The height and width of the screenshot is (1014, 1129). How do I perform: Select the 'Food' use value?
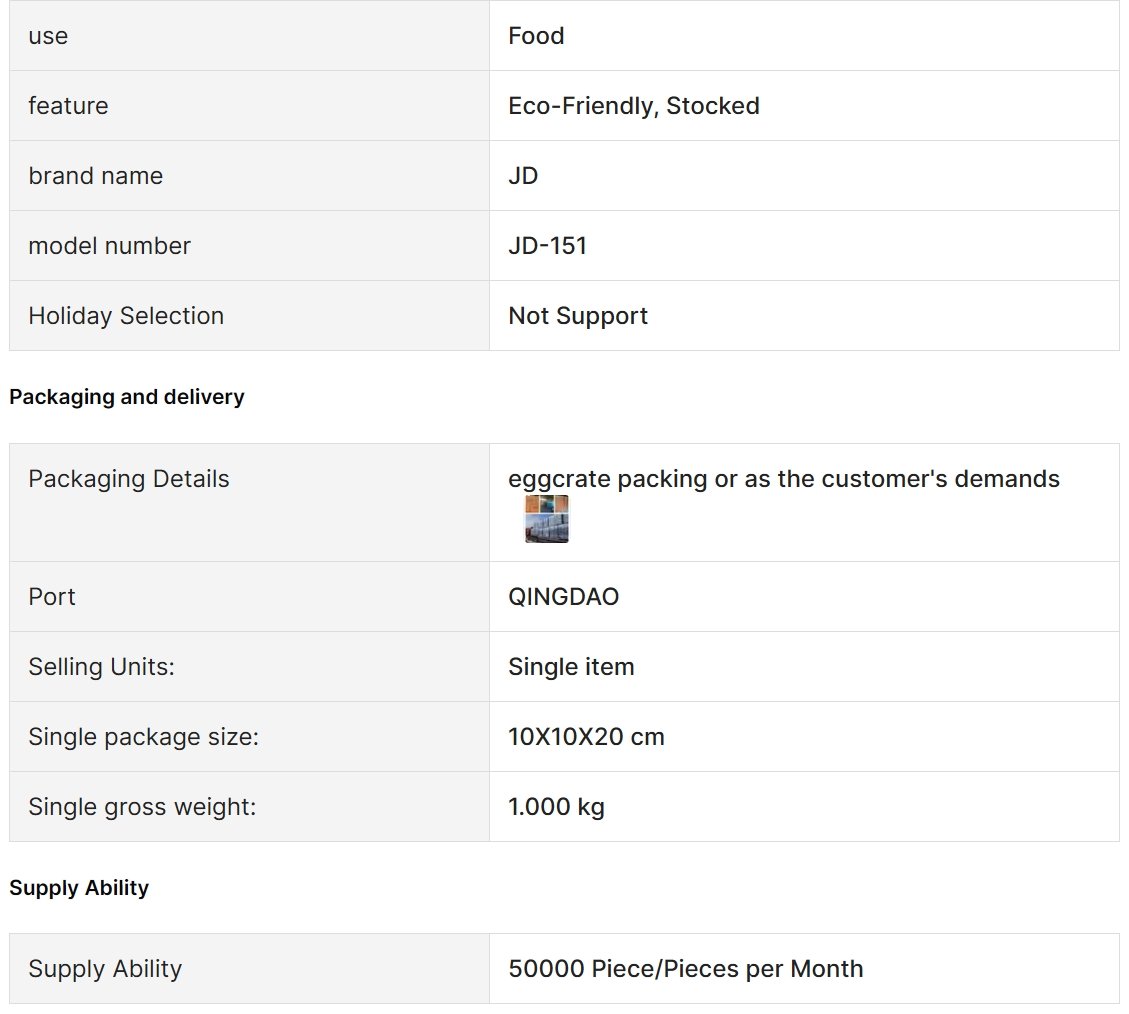536,35
